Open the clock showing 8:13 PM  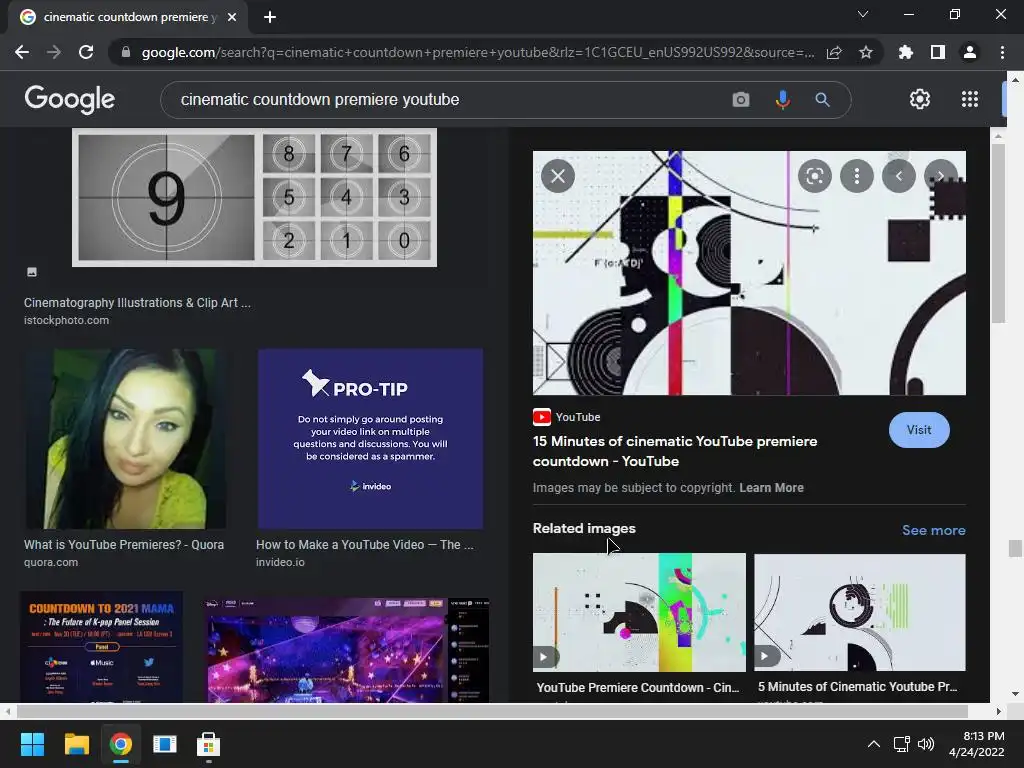coord(976,744)
